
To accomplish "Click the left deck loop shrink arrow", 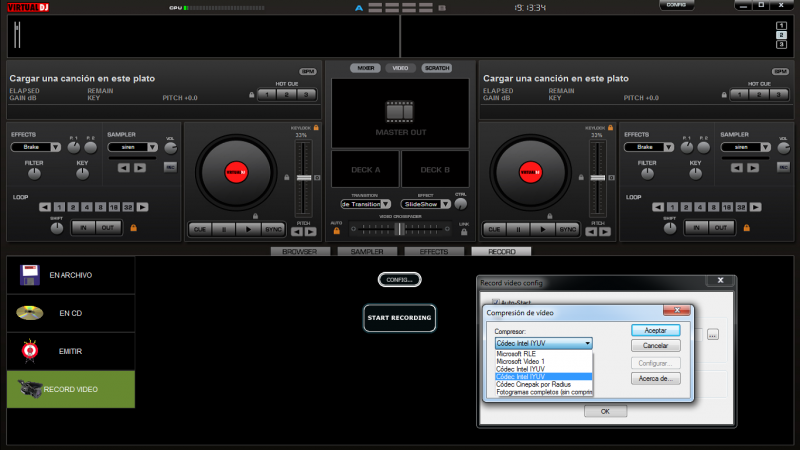I will click(45, 207).
